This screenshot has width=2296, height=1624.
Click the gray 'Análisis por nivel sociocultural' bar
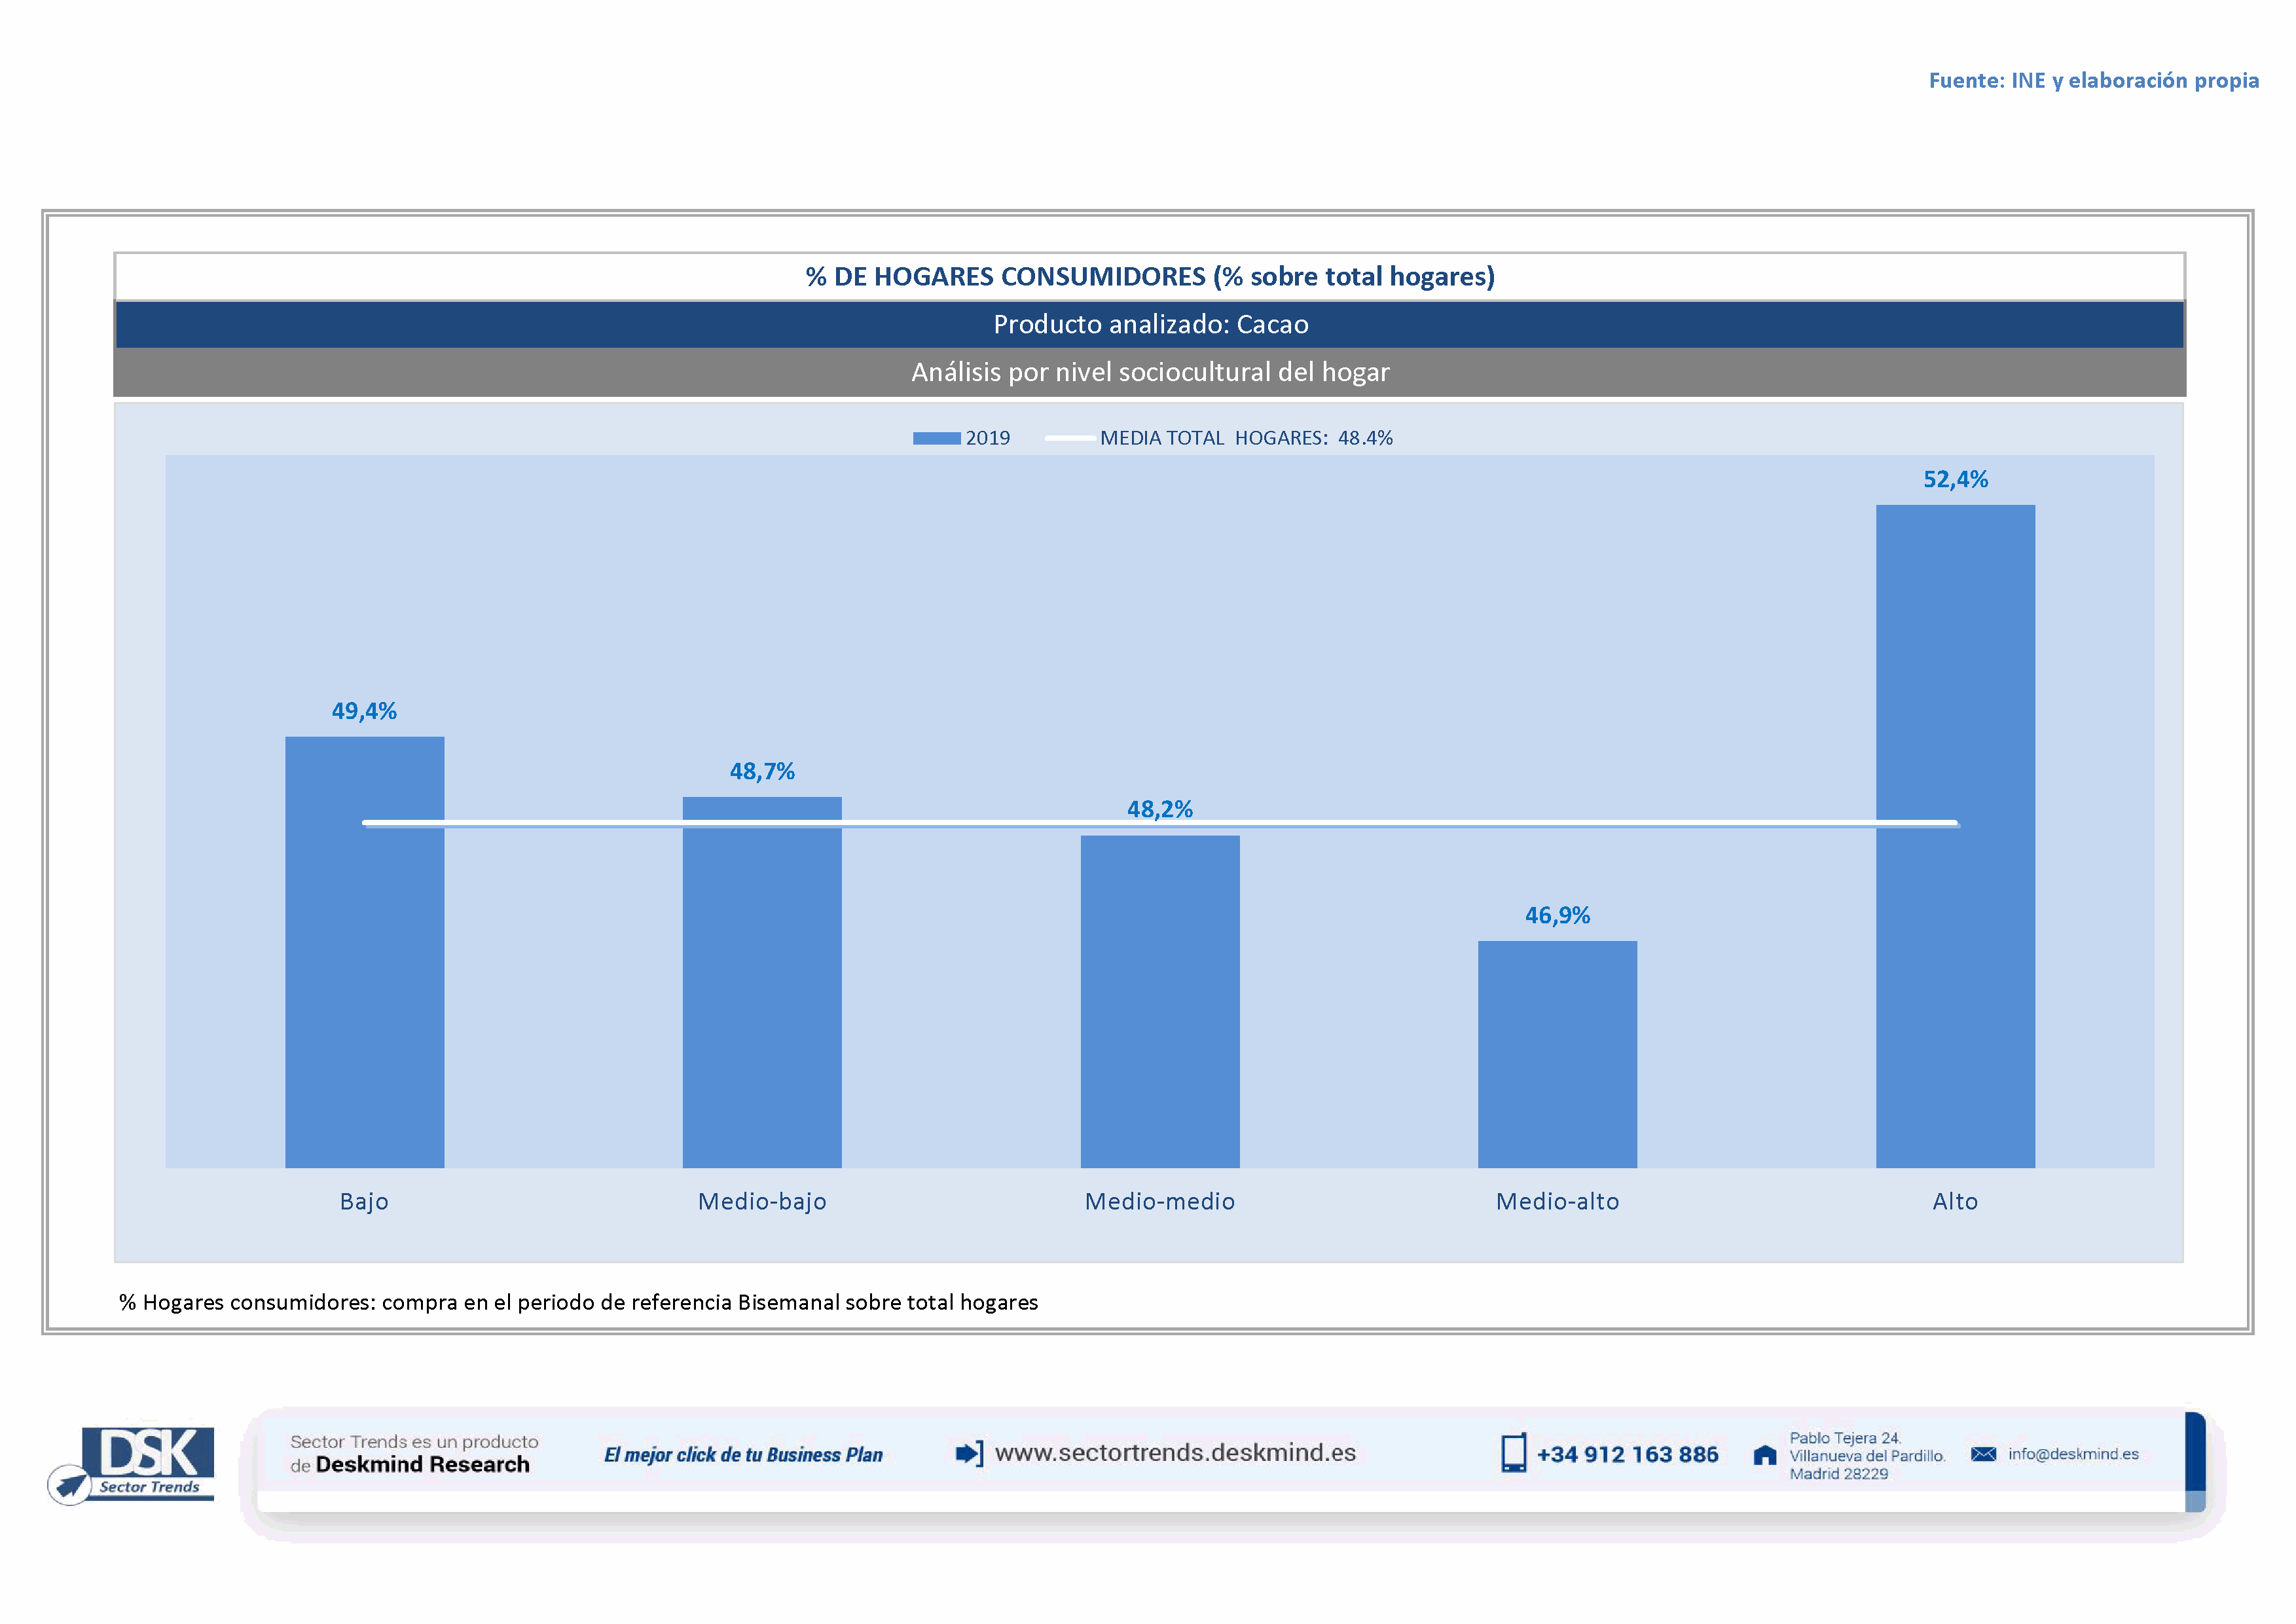[1150, 372]
